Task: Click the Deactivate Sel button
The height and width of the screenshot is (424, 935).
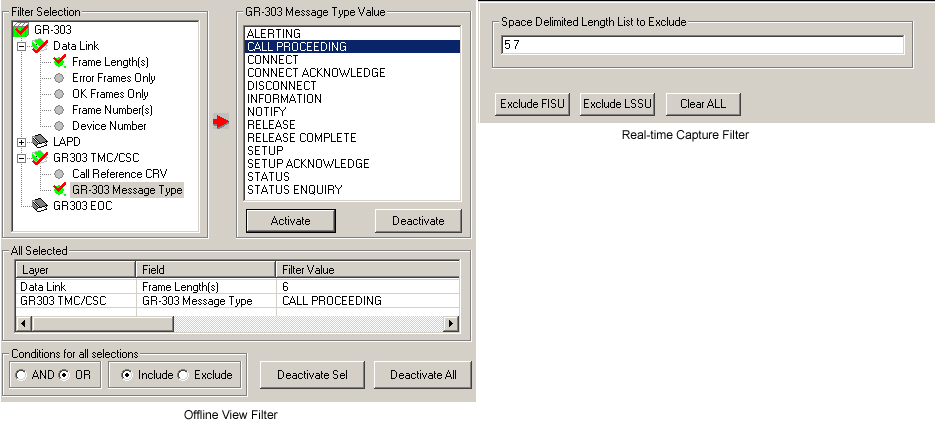Action: [312, 375]
